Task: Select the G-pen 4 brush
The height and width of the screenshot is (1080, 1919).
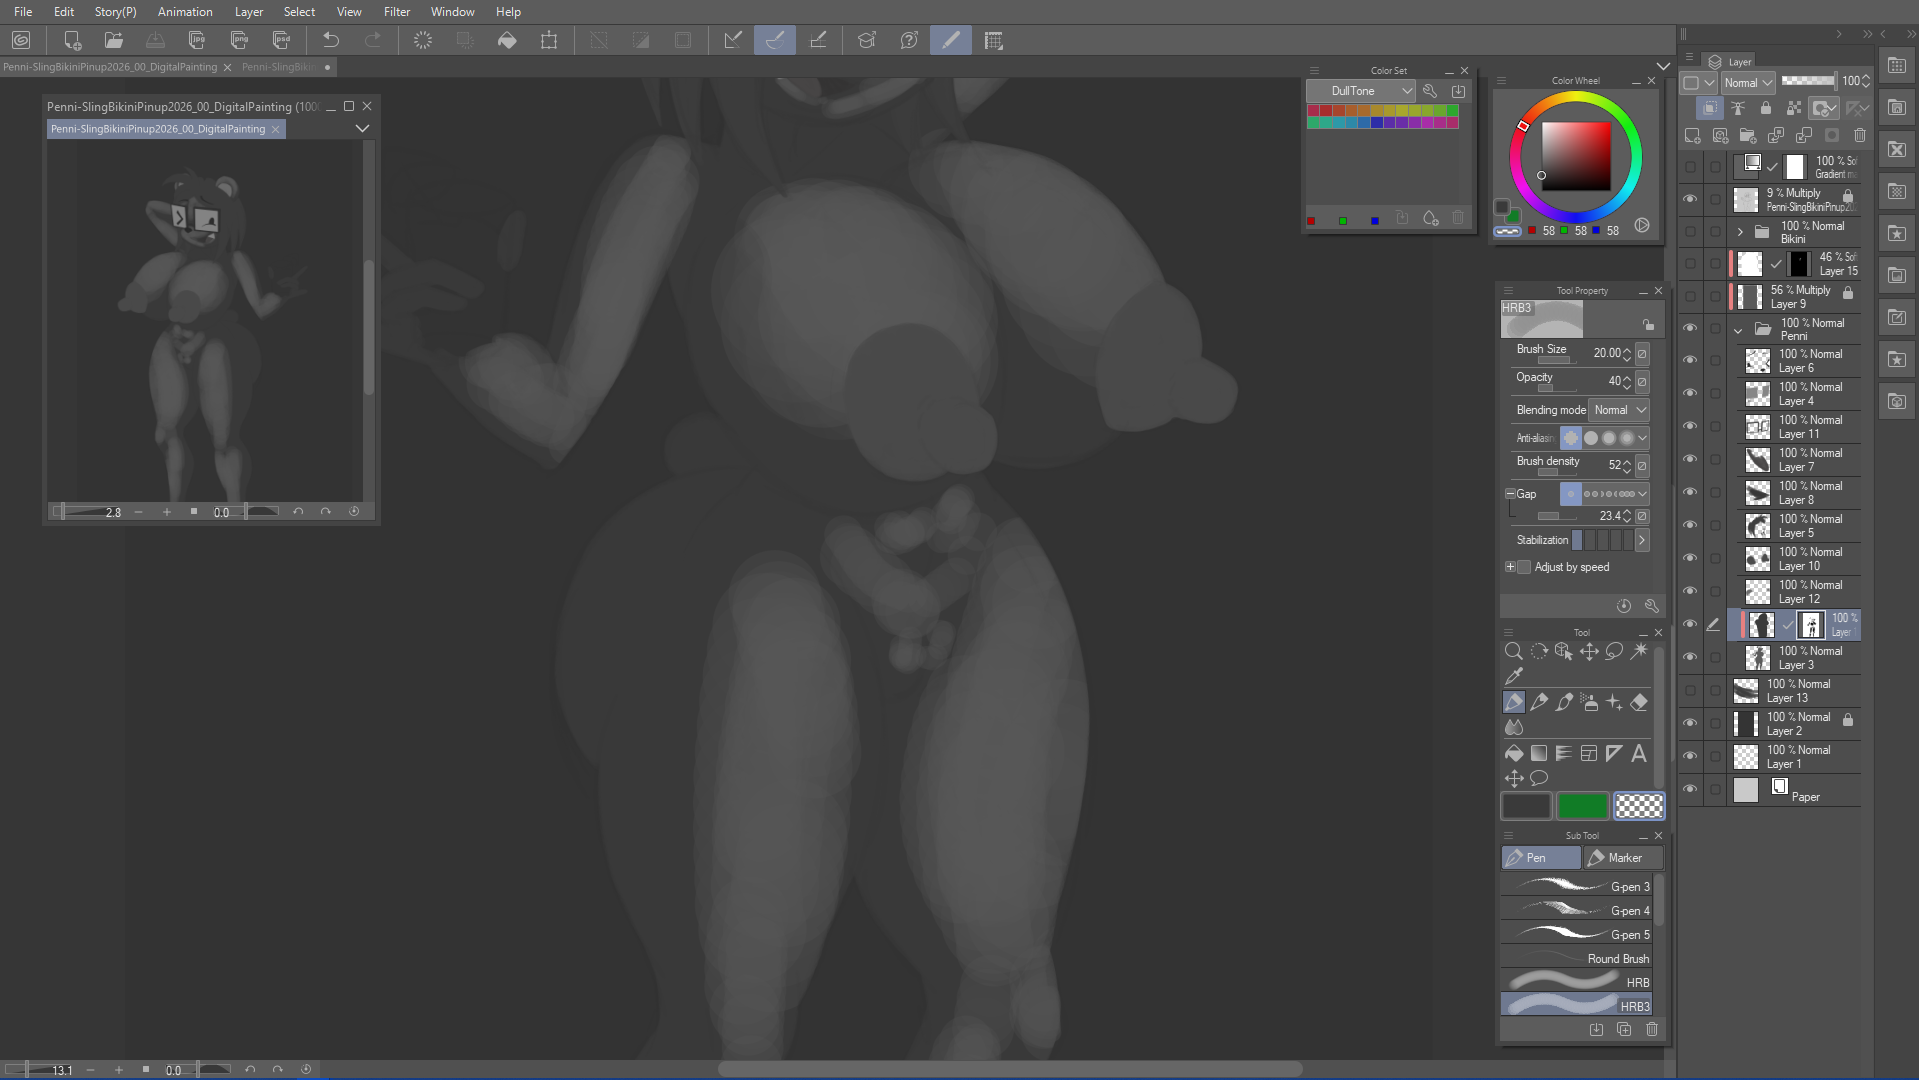Action: coord(1578,911)
